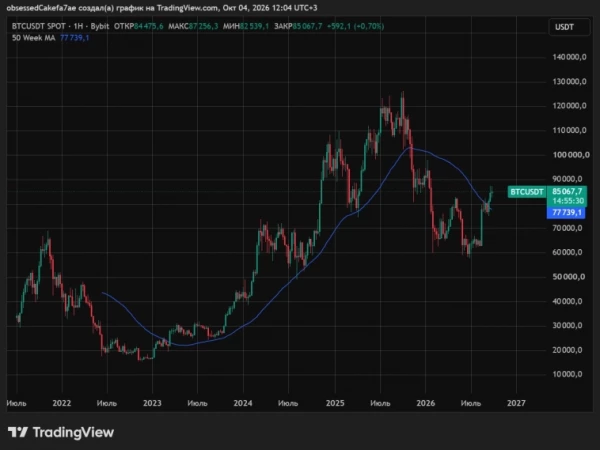600x450 pixels.
Task: Click the 2025 time axis label
Action: click(335, 403)
